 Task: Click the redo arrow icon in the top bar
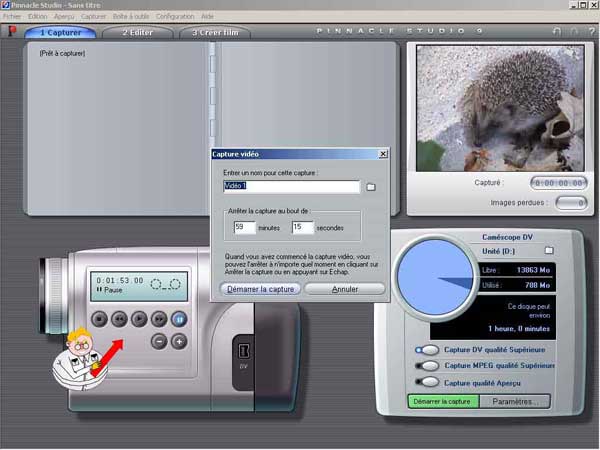click(574, 31)
